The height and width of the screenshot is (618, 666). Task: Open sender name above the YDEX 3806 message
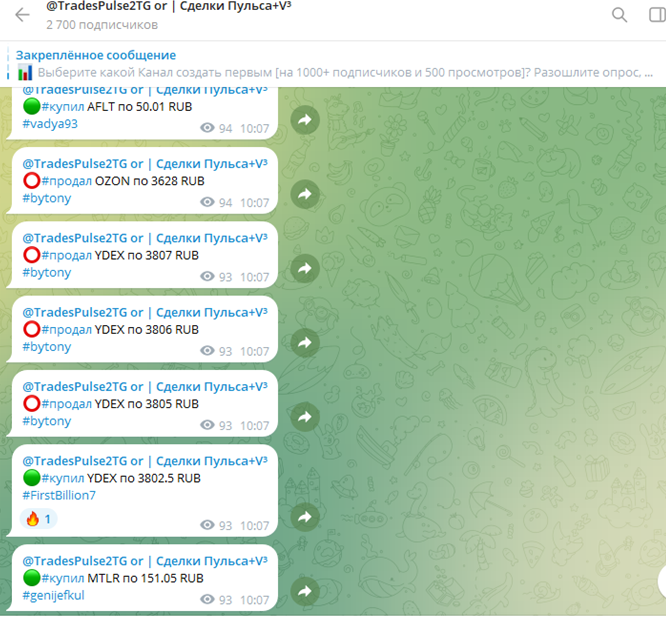click(x=145, y=313)
